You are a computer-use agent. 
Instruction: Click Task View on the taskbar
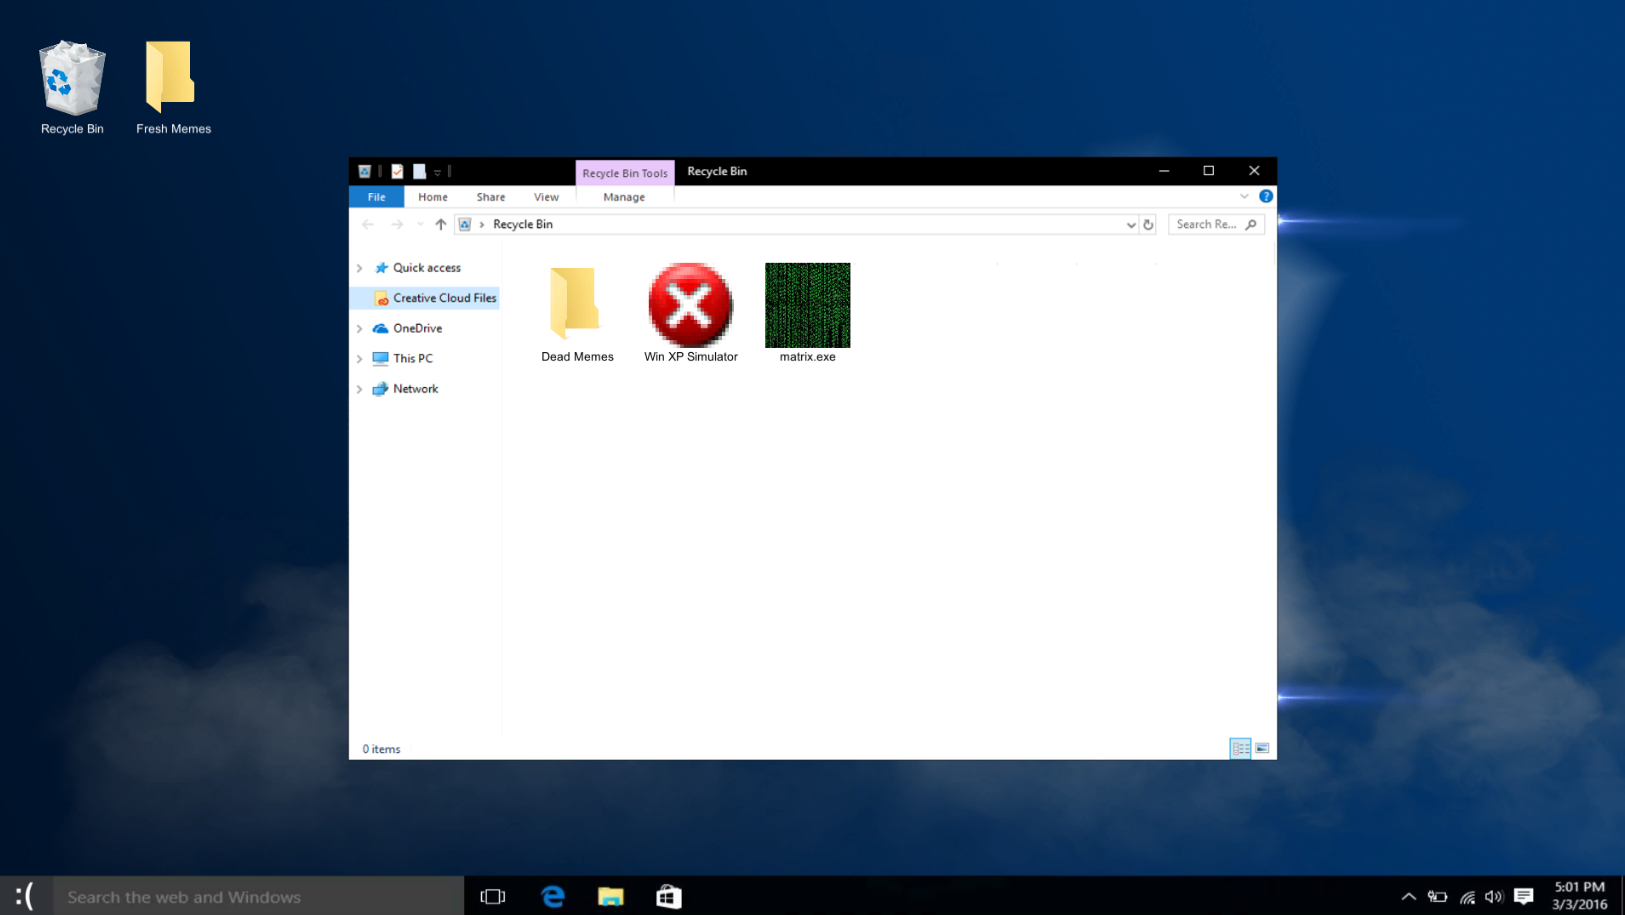coord(493,895)
